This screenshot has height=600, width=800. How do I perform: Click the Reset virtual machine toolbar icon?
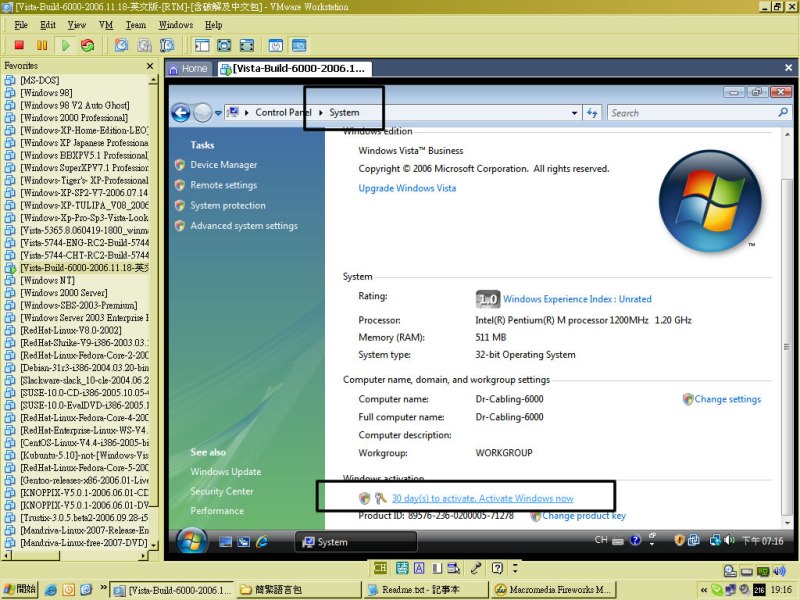(88, 45)
